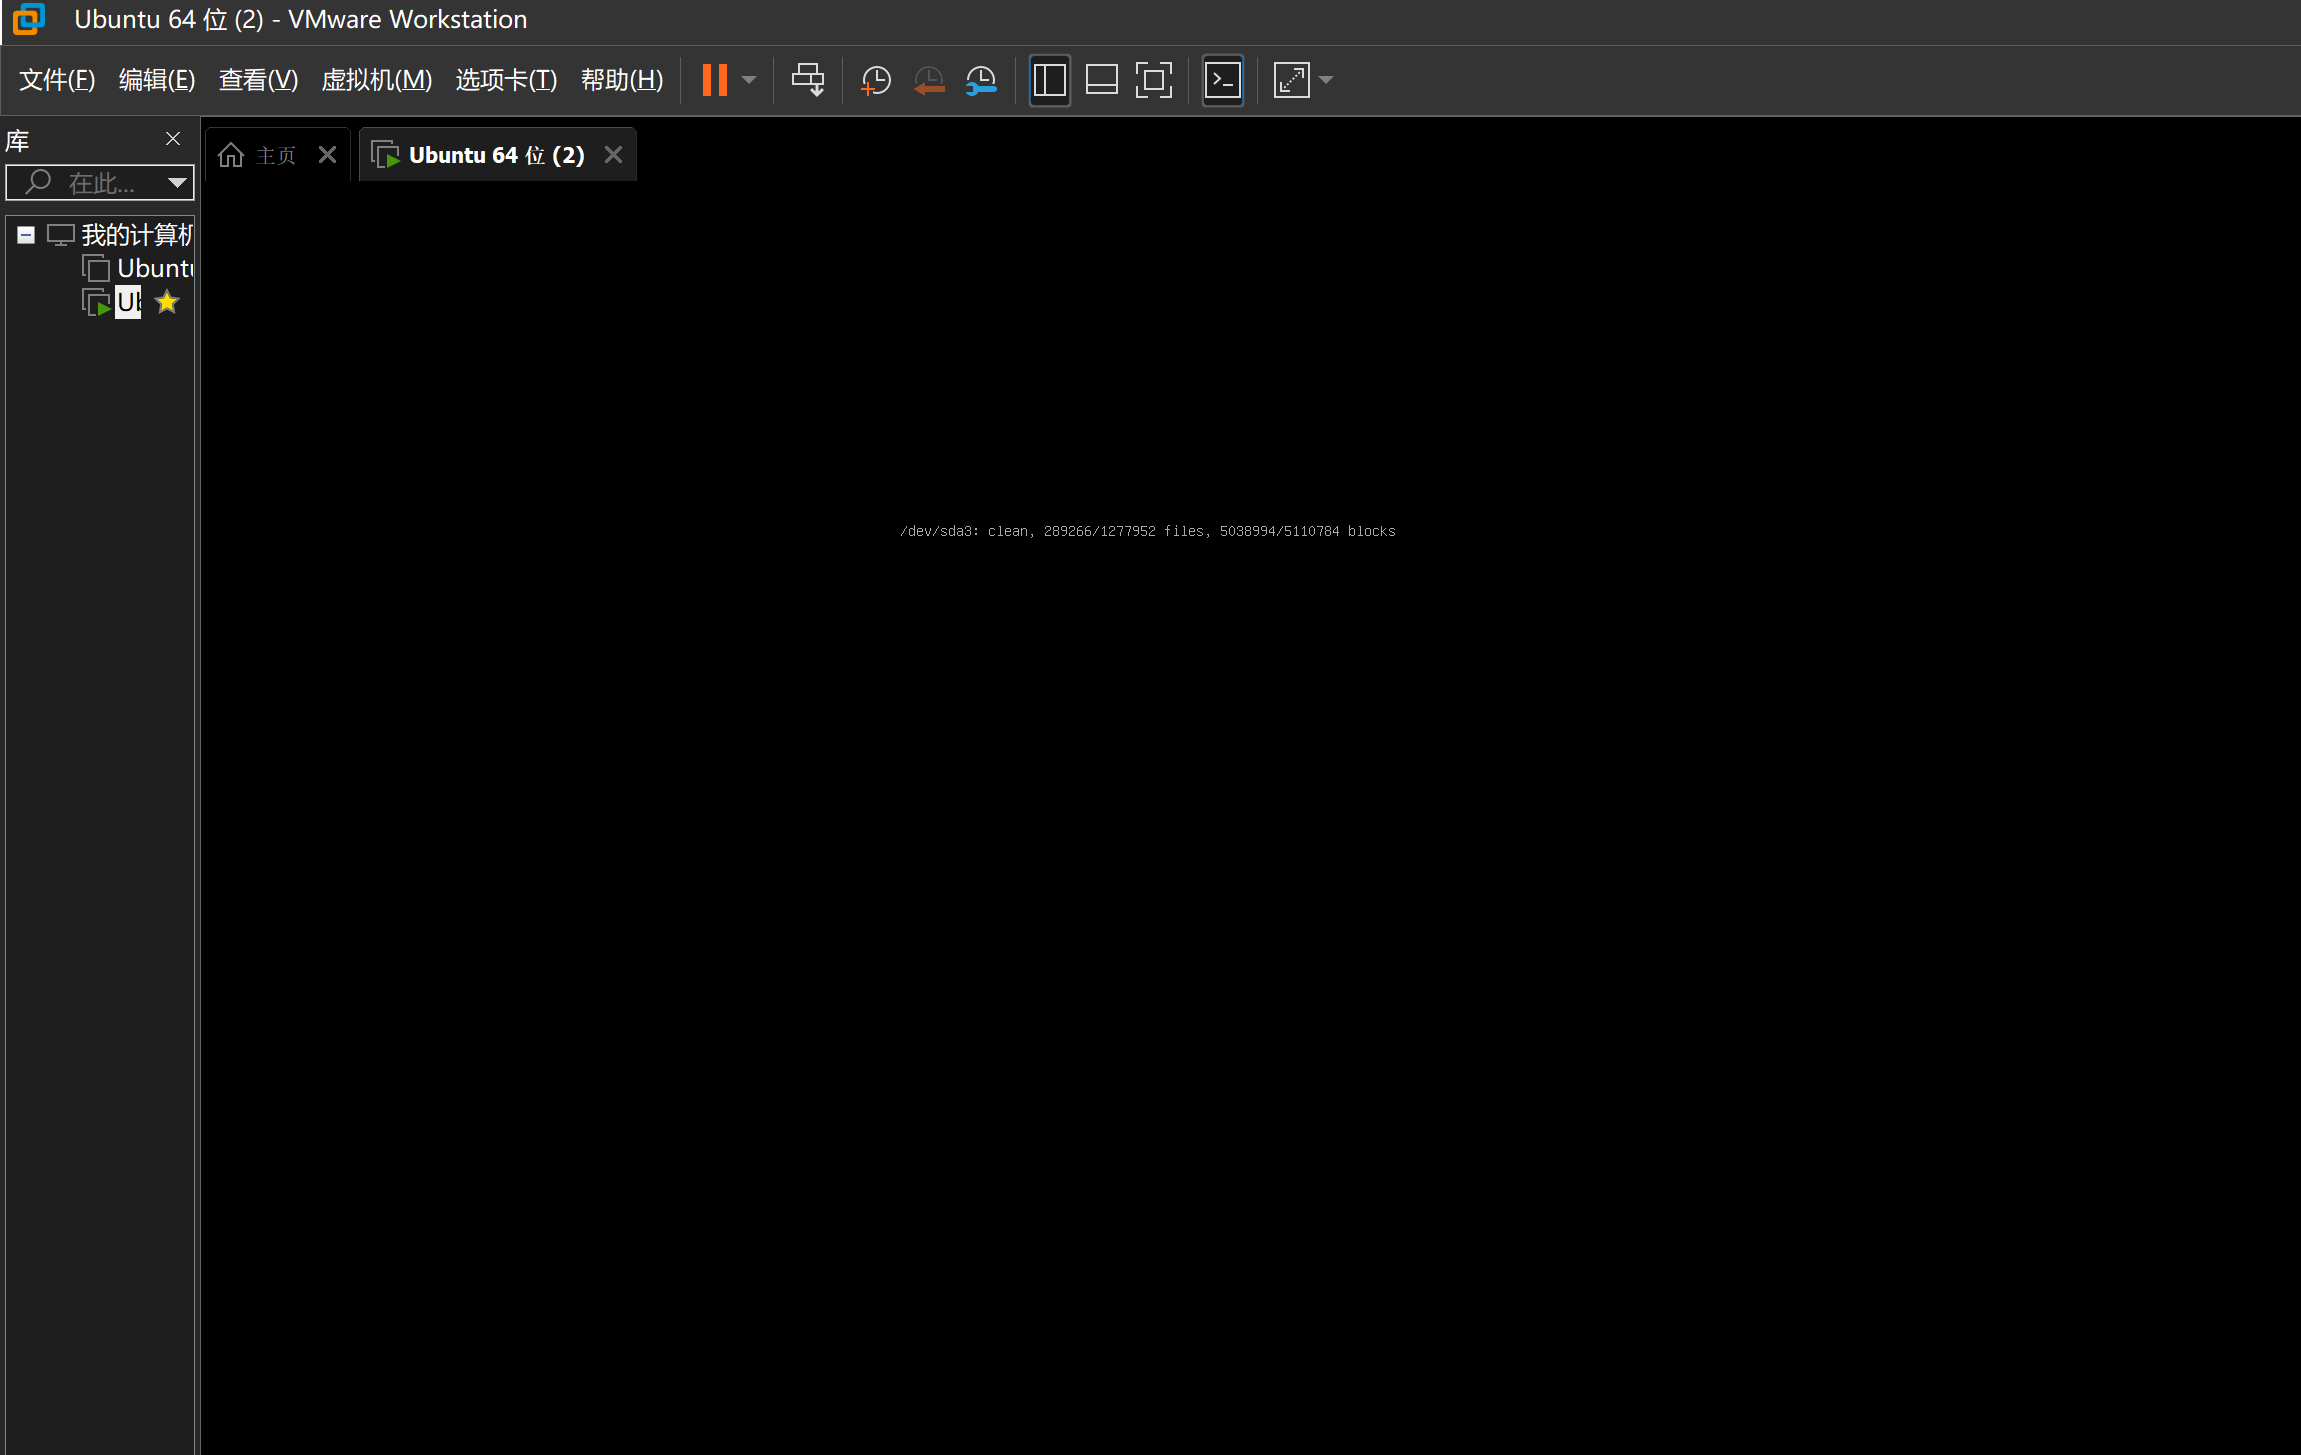The height and width of the screenshot is (1455, 2301).
Task: Collapse the 我的计算机 tree node
Action: [26, 235]
